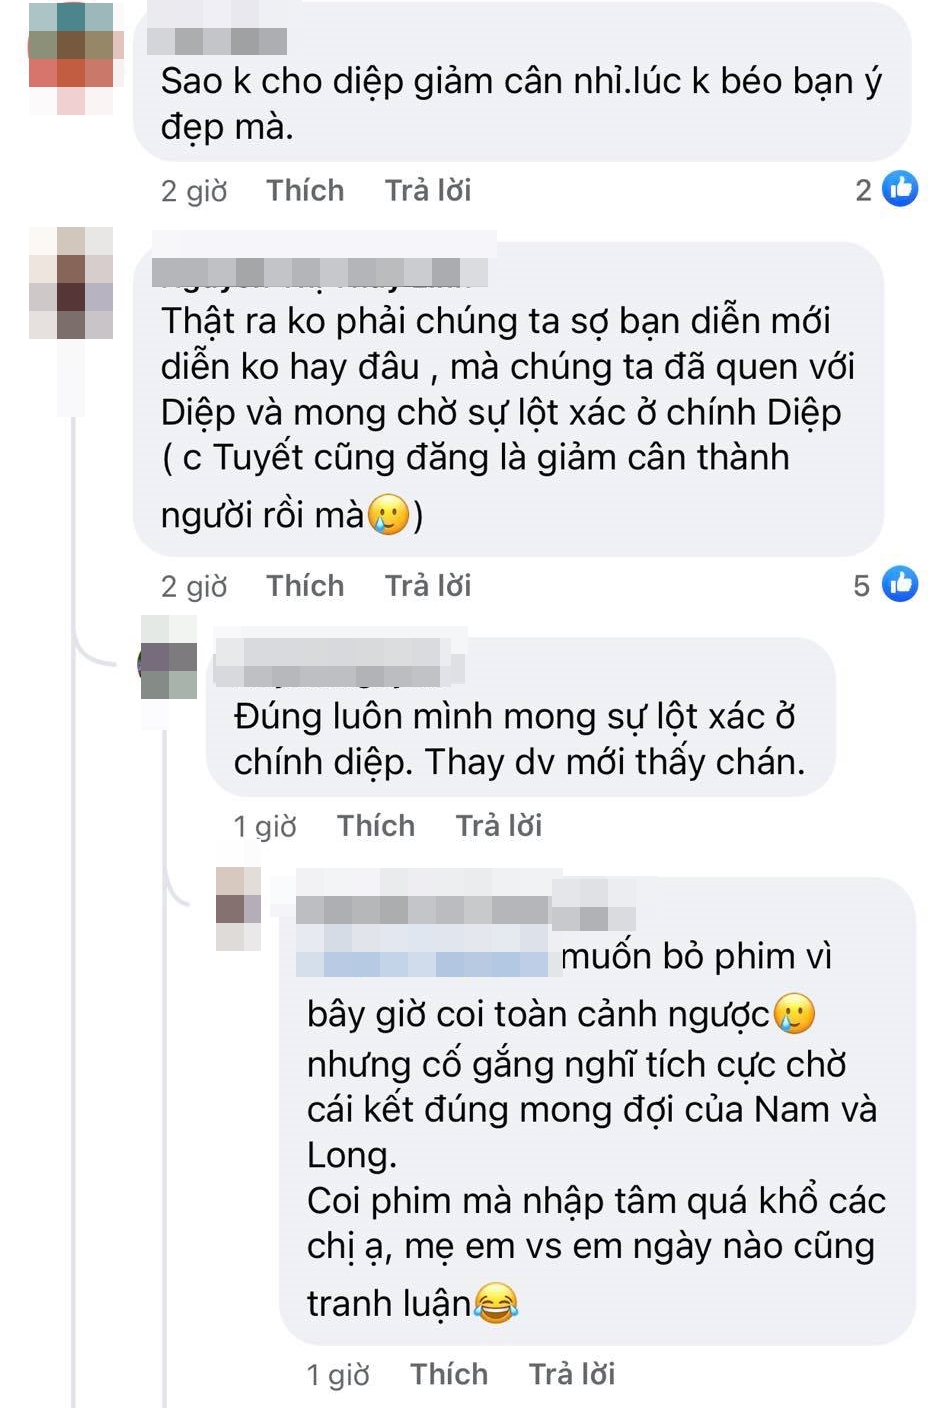Open the blurred author name above 'Thật ra ko phải'
Viewport: 946px width, 1408px height.
pos(322,272)
